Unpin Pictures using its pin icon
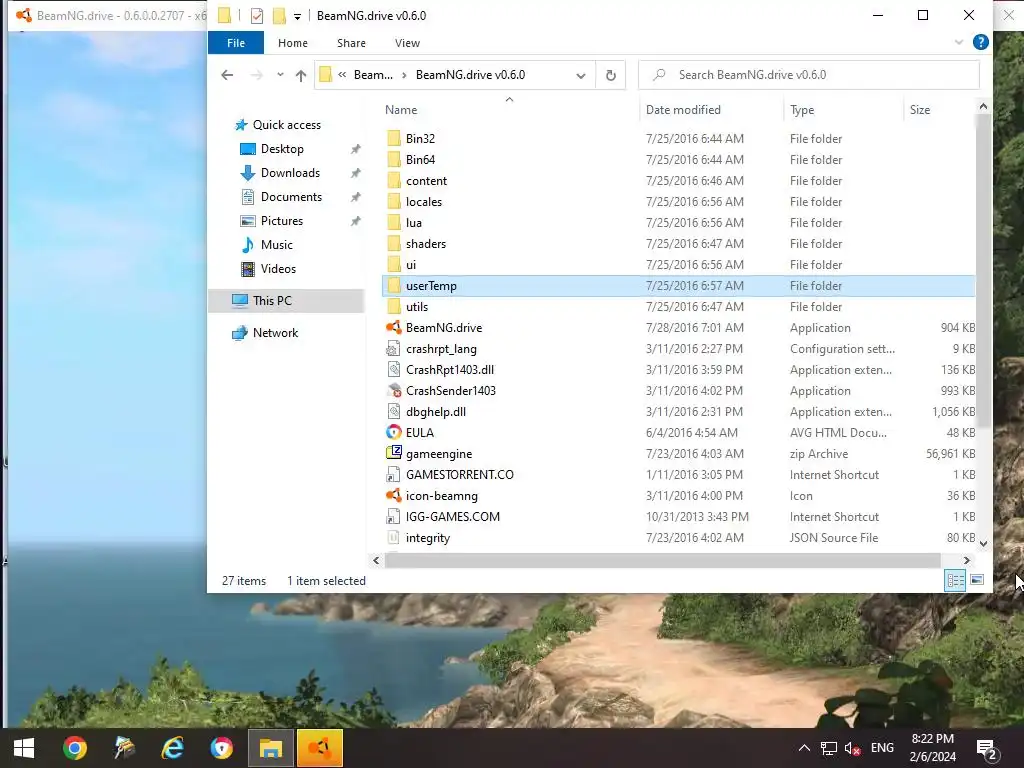This screenshot has height=768, width=1024. [355, 221]
